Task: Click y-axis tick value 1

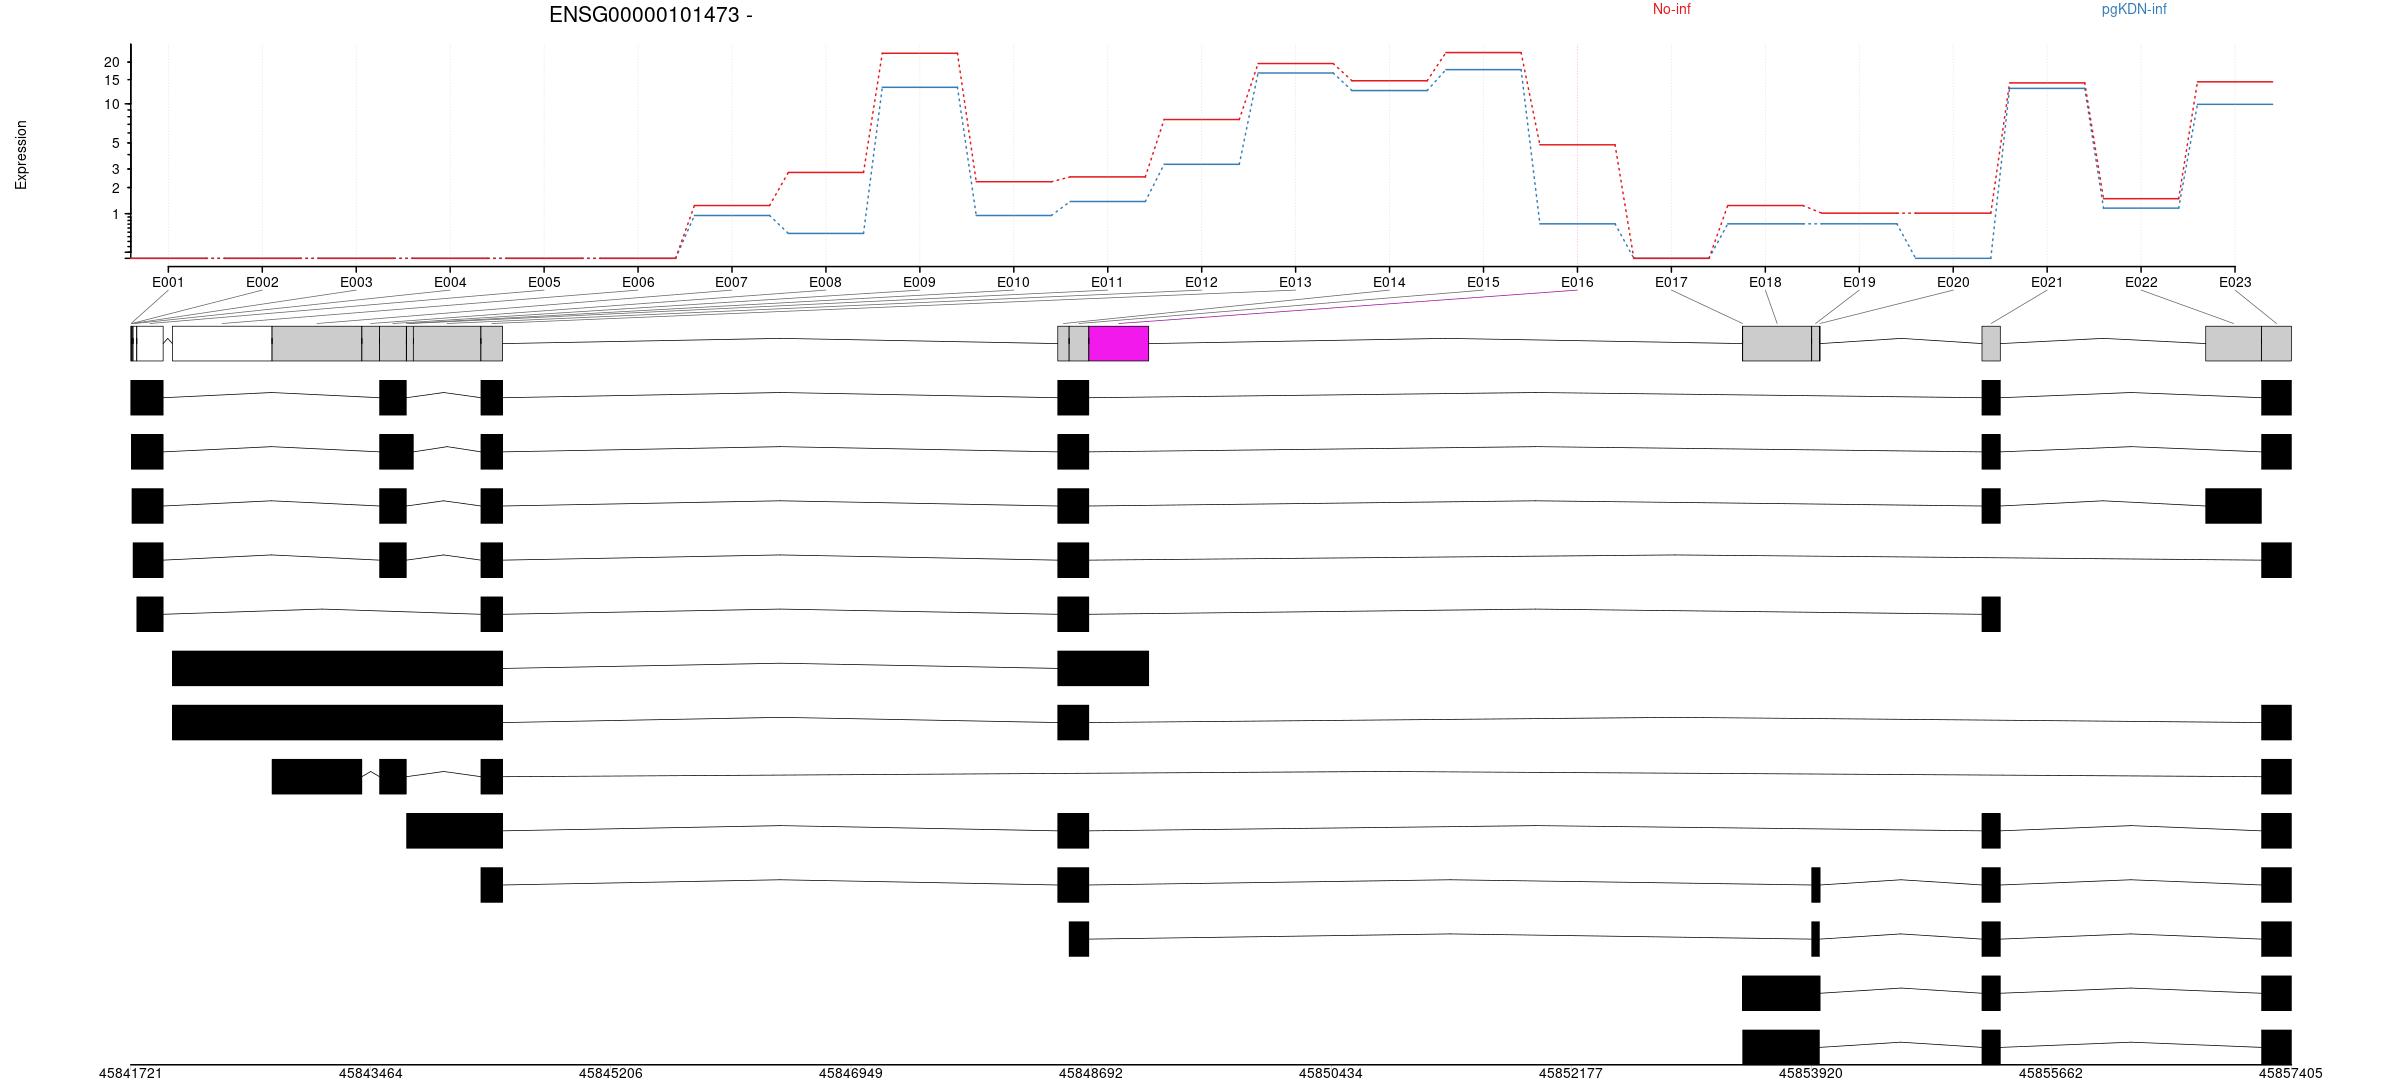Action: pos(115,214)
